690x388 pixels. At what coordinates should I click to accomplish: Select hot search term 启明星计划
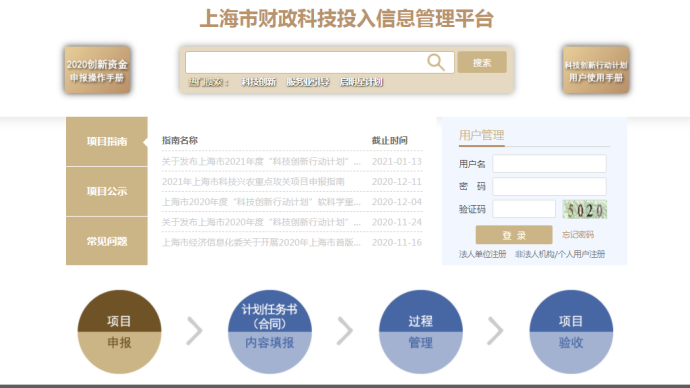click(x=361, y=82)
